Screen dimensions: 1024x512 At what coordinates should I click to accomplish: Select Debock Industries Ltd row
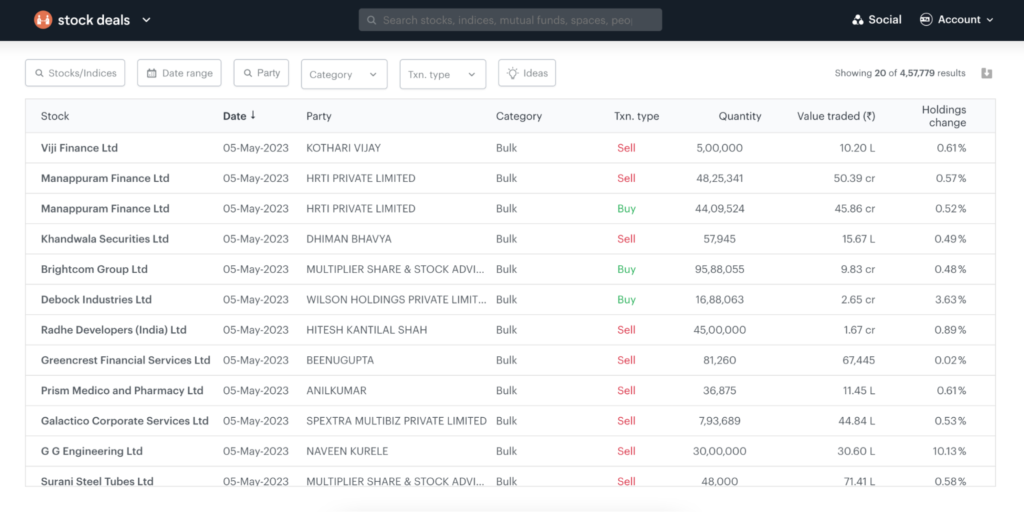pyautogui.click(x=96, y=299)
